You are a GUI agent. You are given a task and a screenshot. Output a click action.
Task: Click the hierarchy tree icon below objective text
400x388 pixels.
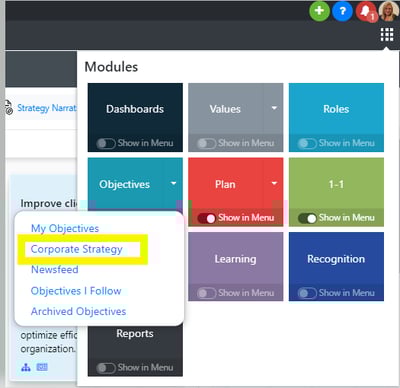click(26, 367)
